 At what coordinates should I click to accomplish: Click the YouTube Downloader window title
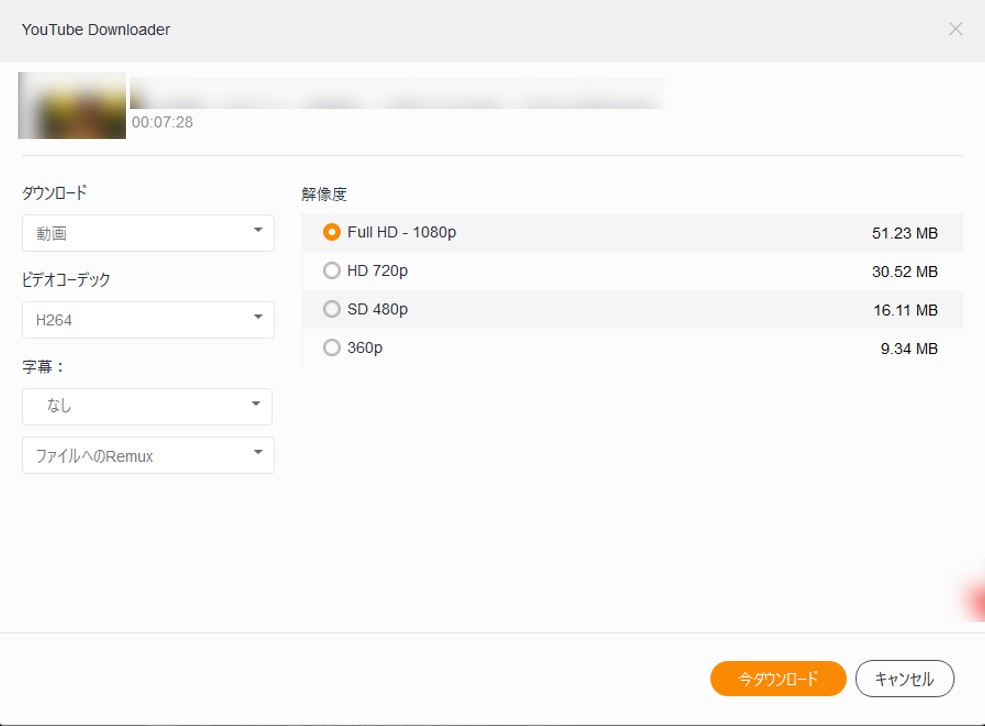[96, 30]
